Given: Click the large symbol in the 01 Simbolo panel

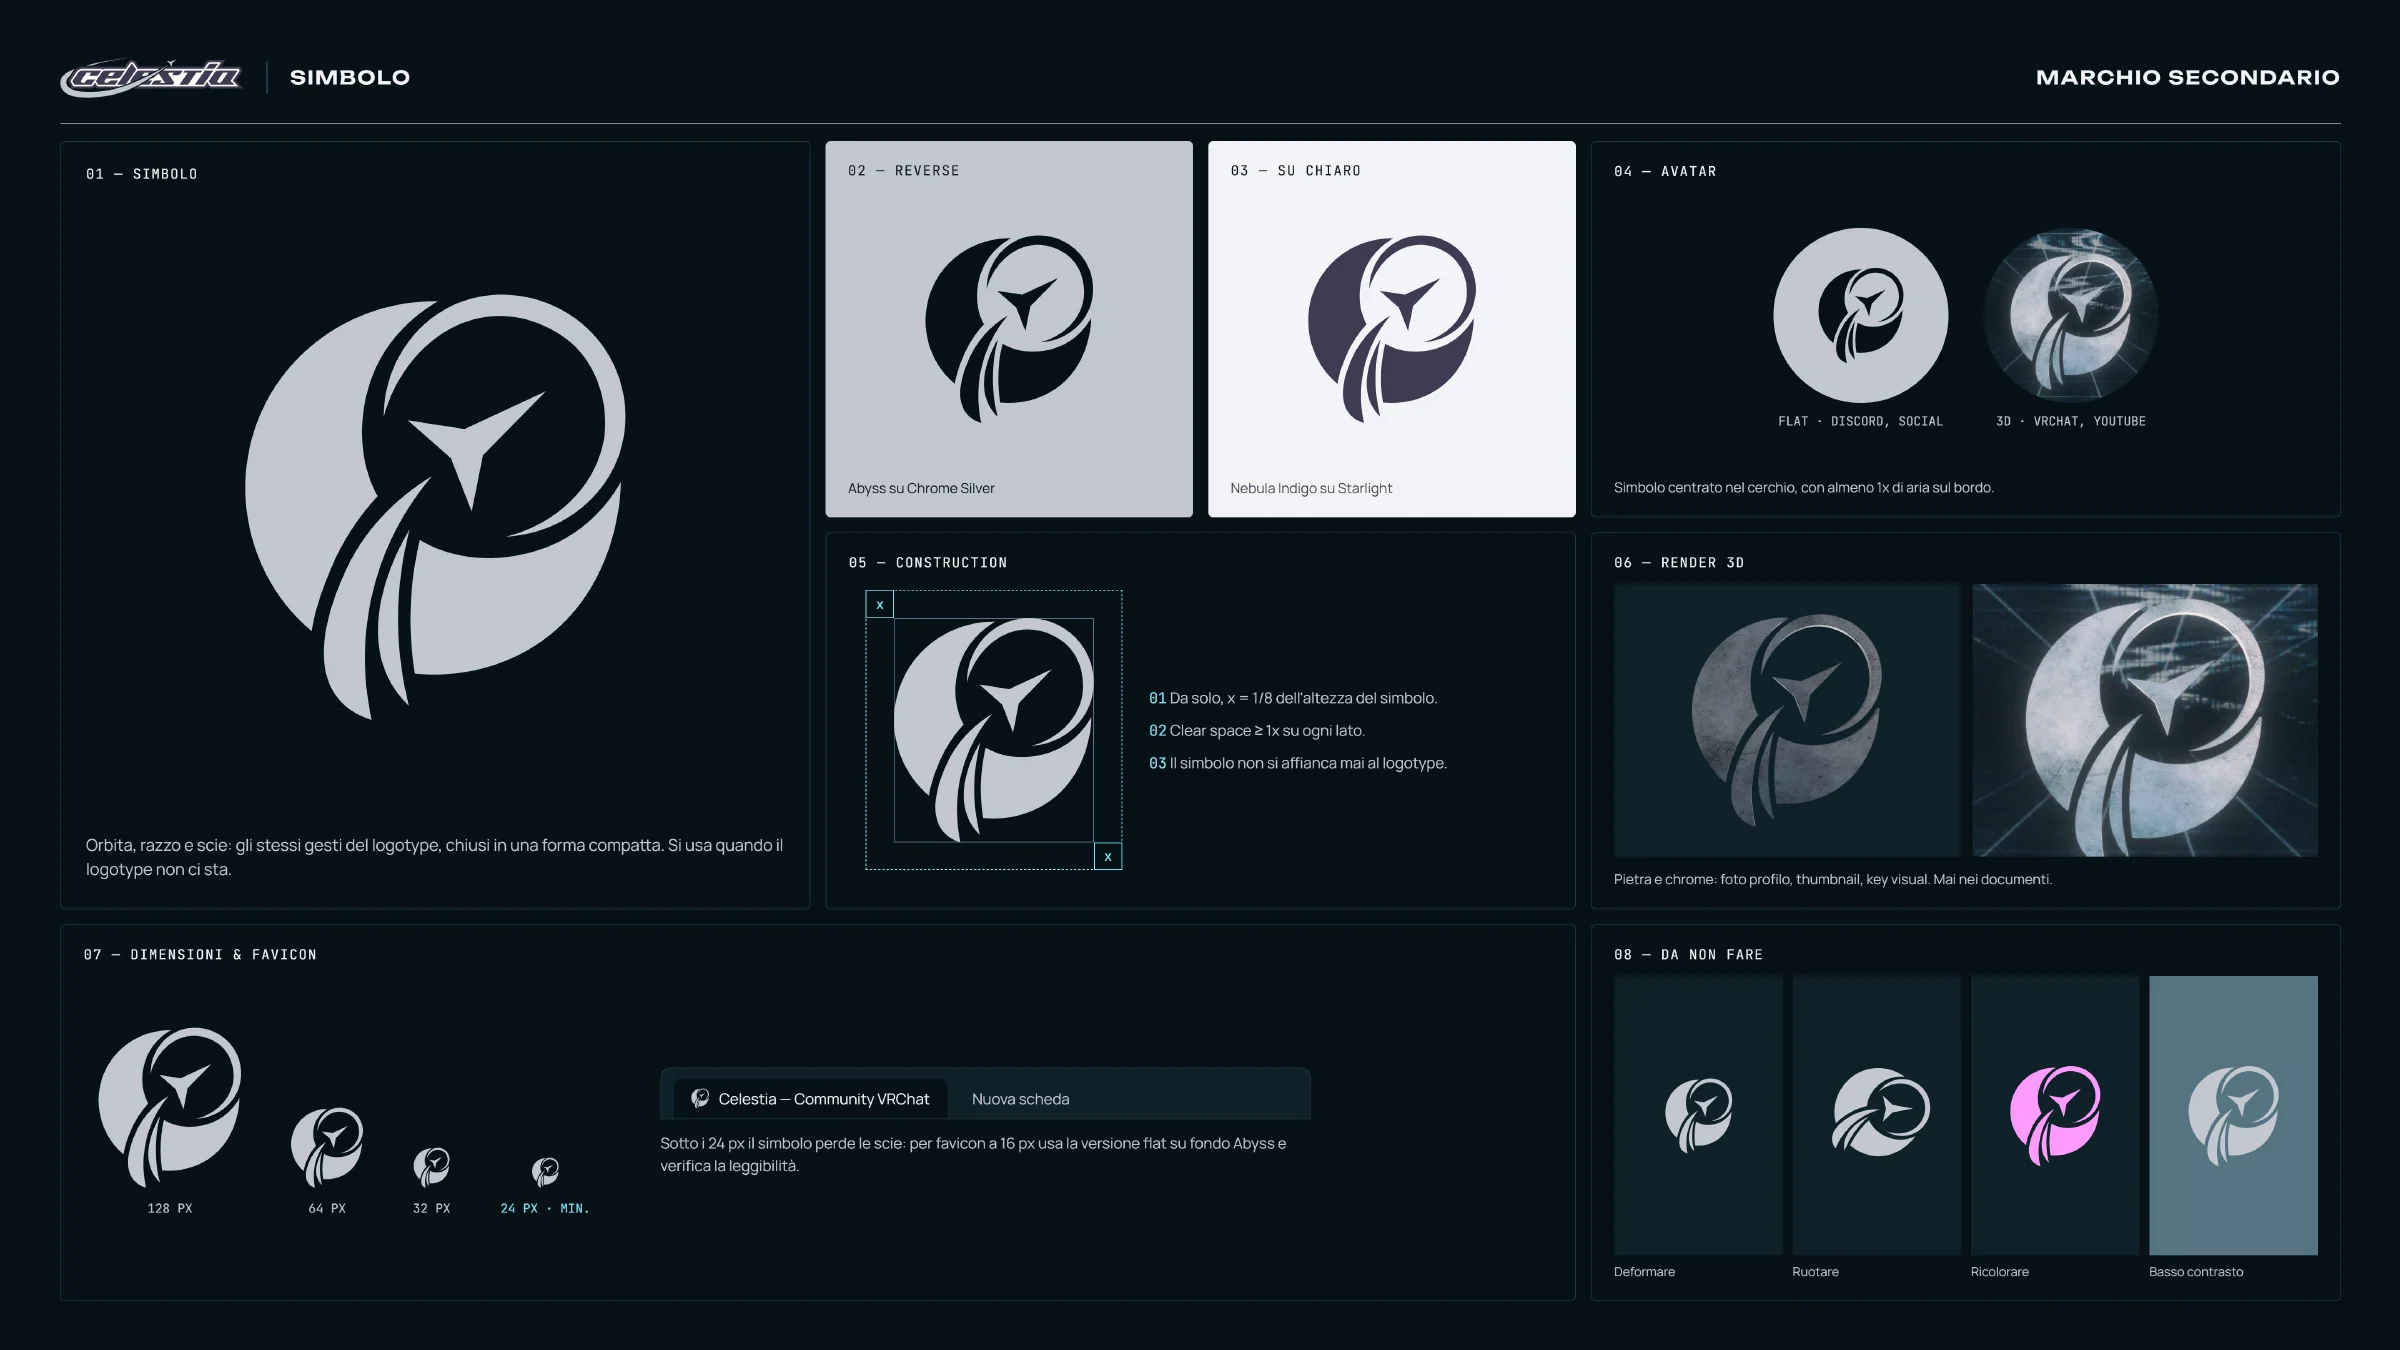Looking at the screenshot, I should click(x=435, y=507).
